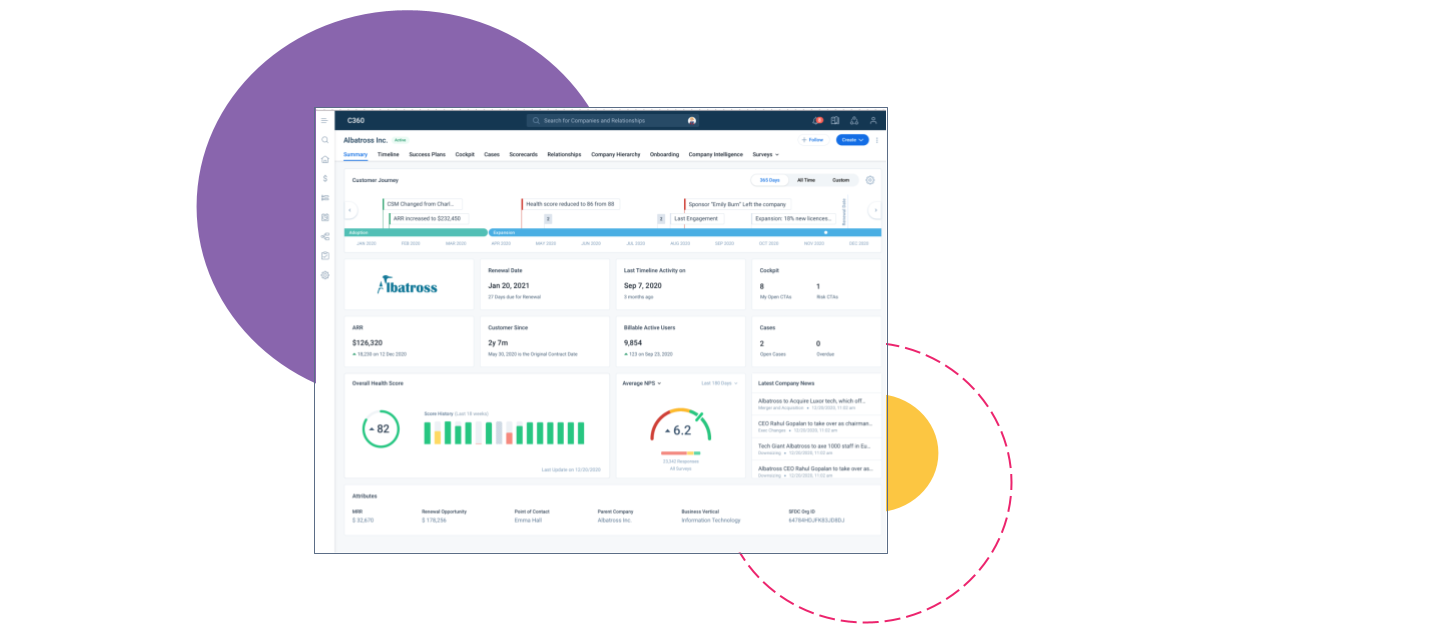Switch to the Scorecards tab
Image resolution: width=1440 pixels, height=640 pixels.
(x=523, y=154)
